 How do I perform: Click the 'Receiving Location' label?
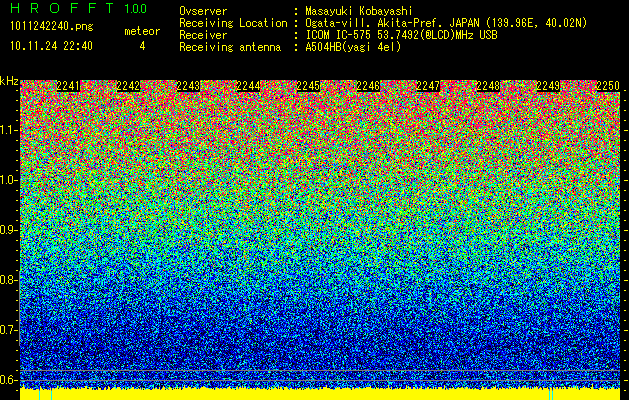click(233, 23)
